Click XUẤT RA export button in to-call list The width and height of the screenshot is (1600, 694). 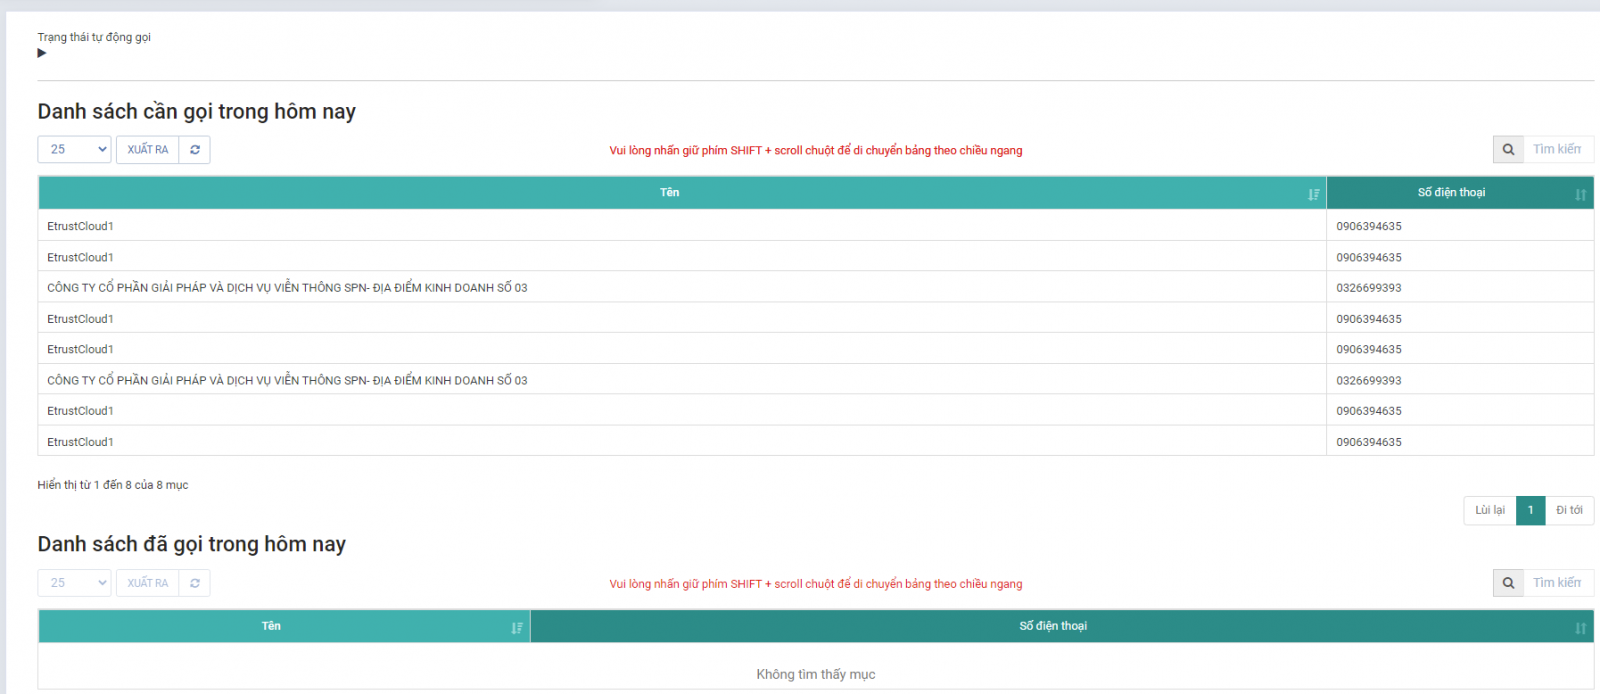coord(148,150)
